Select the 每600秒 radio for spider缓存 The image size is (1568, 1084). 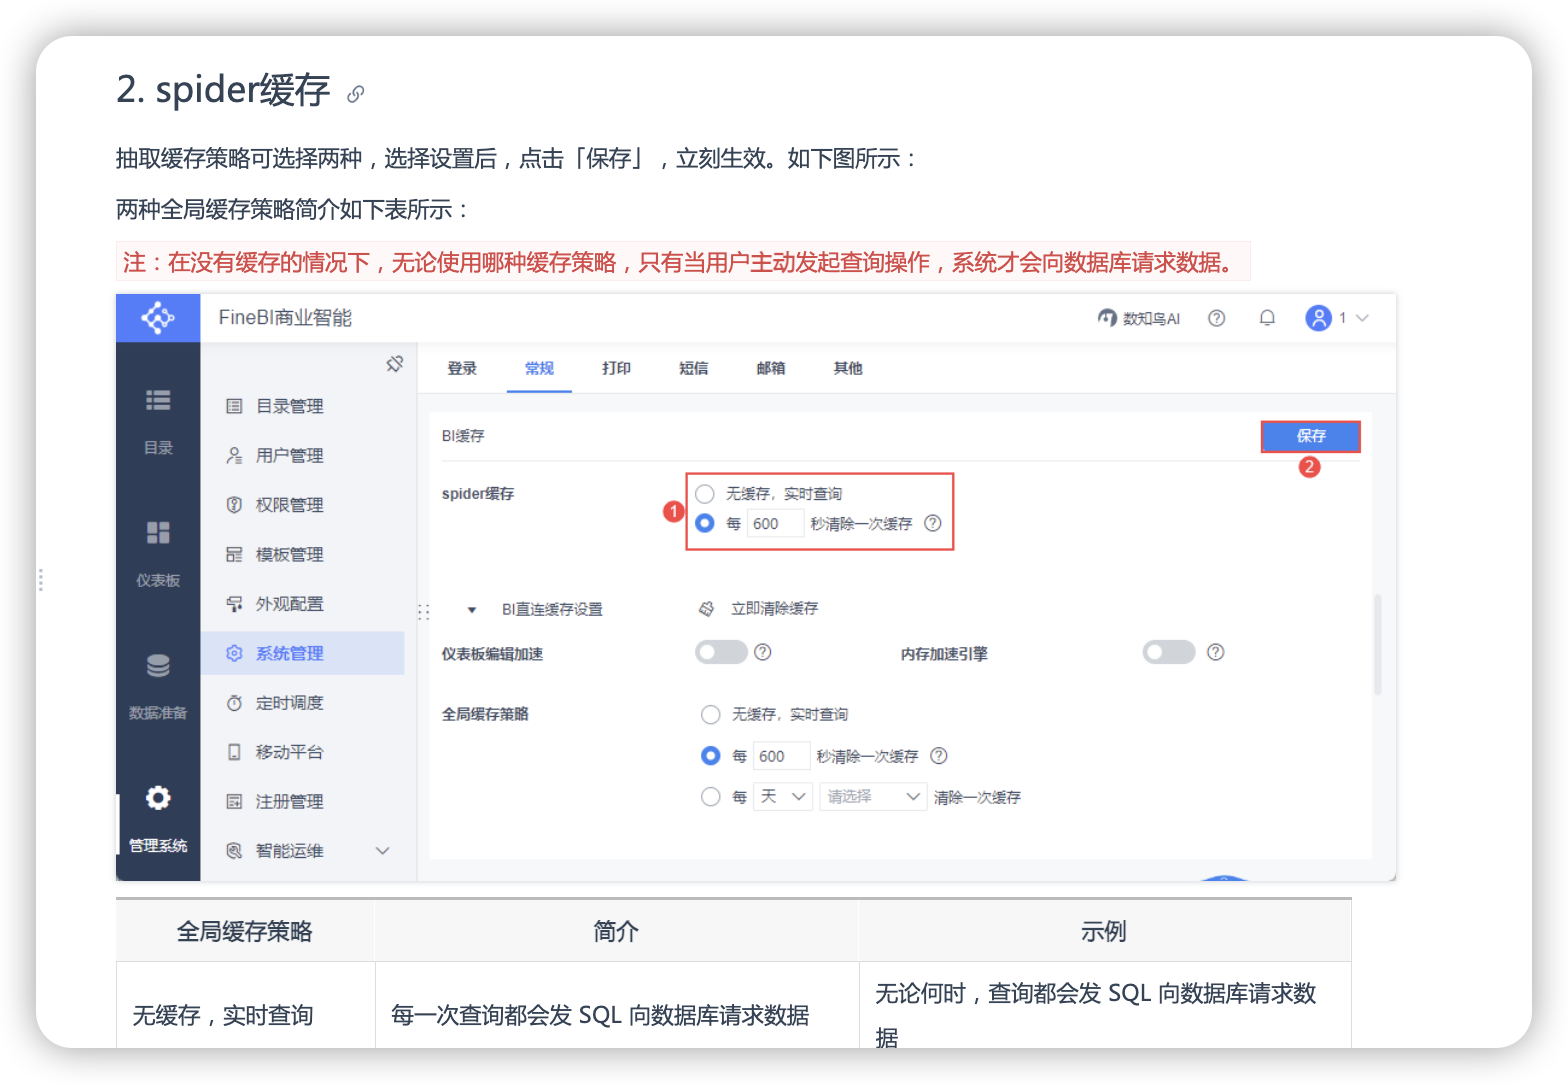pyautogui.click(x=705, y=523)
